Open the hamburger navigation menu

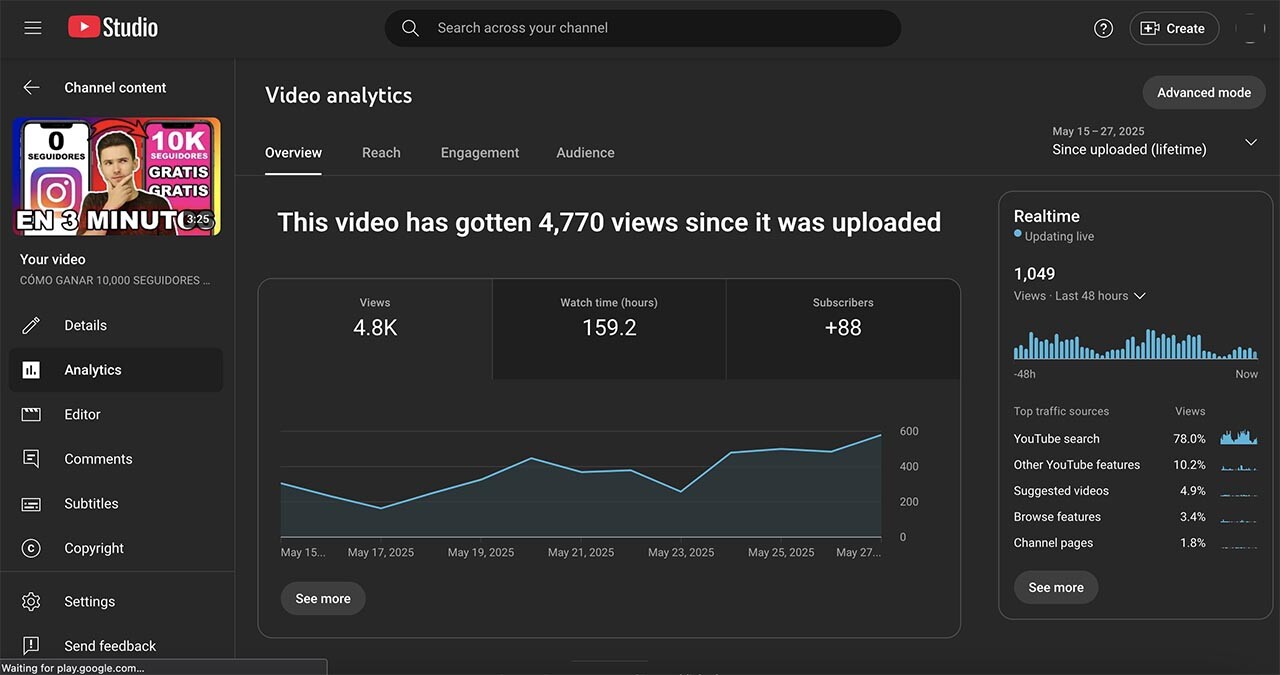pyautogui.click(x=33, y=28)
